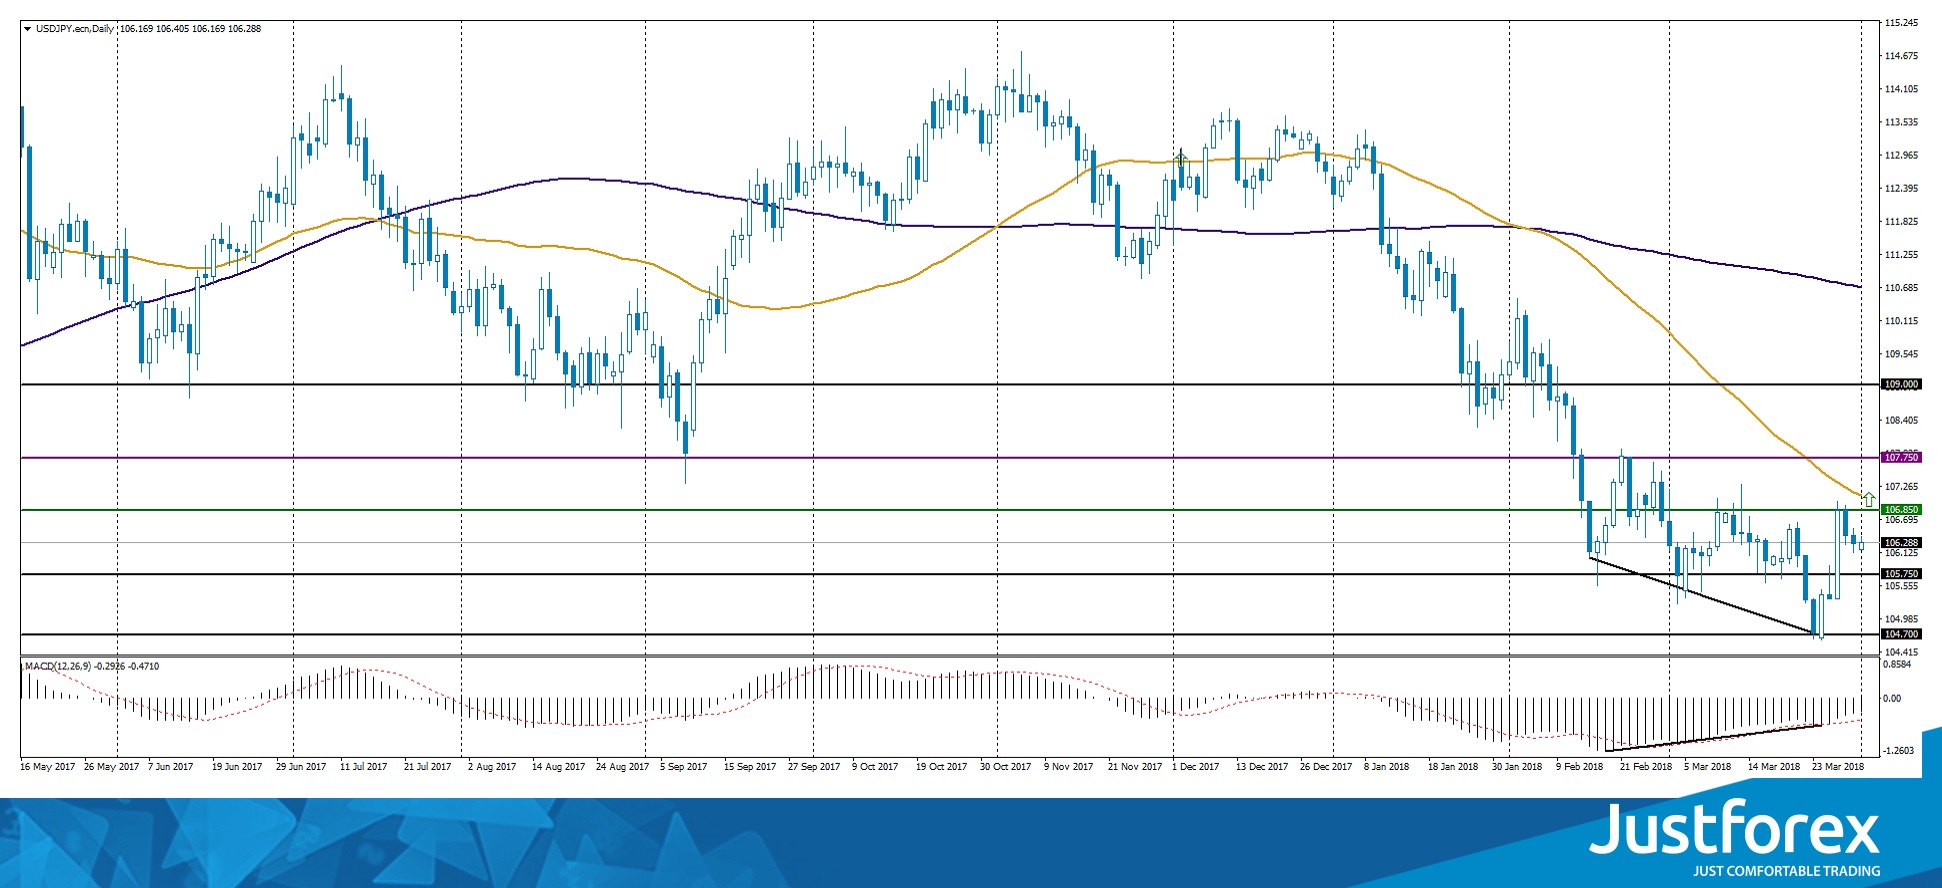Click the 21 Jul 2017 date label
Screen dimensions: 1942x888
tap(428, 767)
